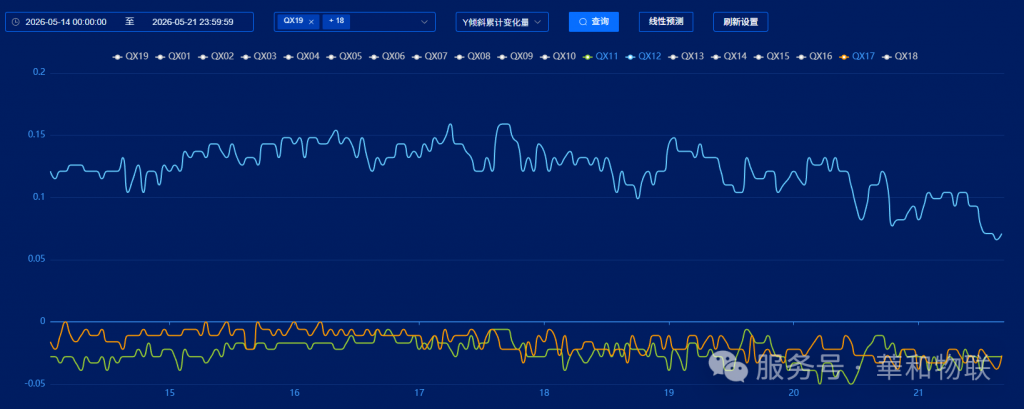This screenshot has height=409, width=1024.
Task: Show the QX10 series legend item
Action: 557,57
